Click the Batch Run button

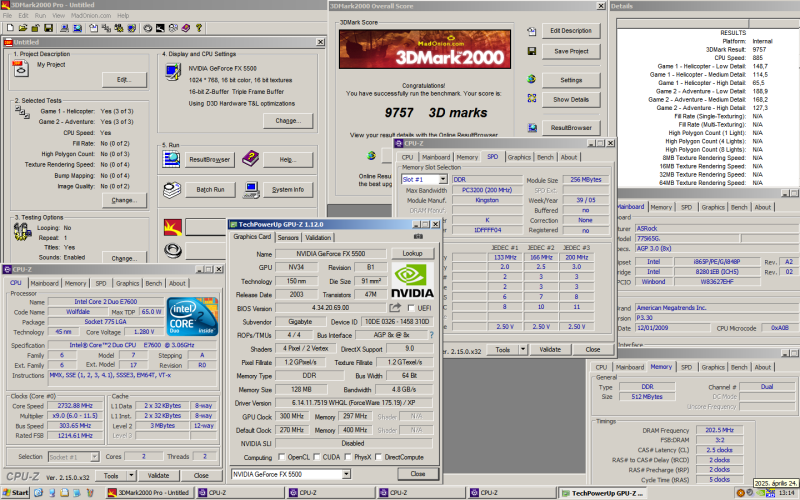point(210,190)
